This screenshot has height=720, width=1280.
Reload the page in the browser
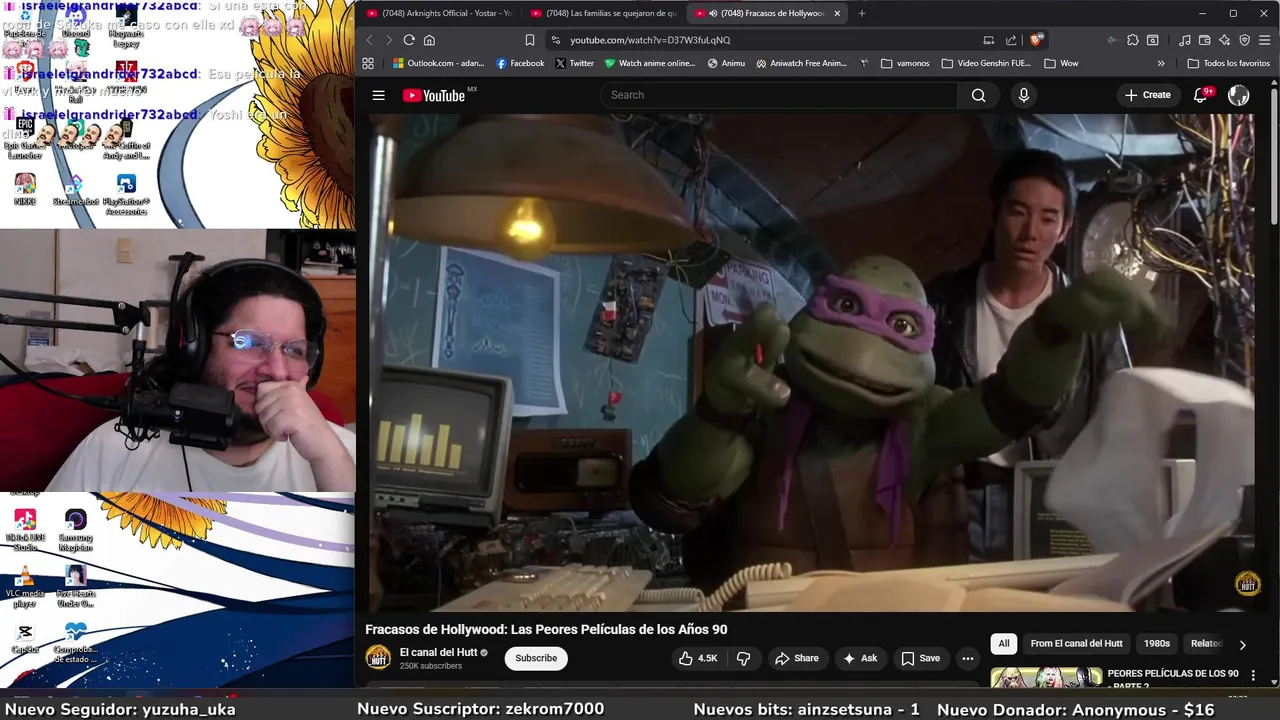click(409, 40)
